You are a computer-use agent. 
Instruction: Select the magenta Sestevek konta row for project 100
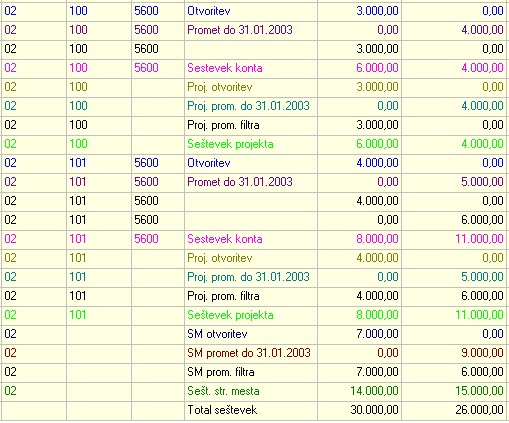[254, 68]
